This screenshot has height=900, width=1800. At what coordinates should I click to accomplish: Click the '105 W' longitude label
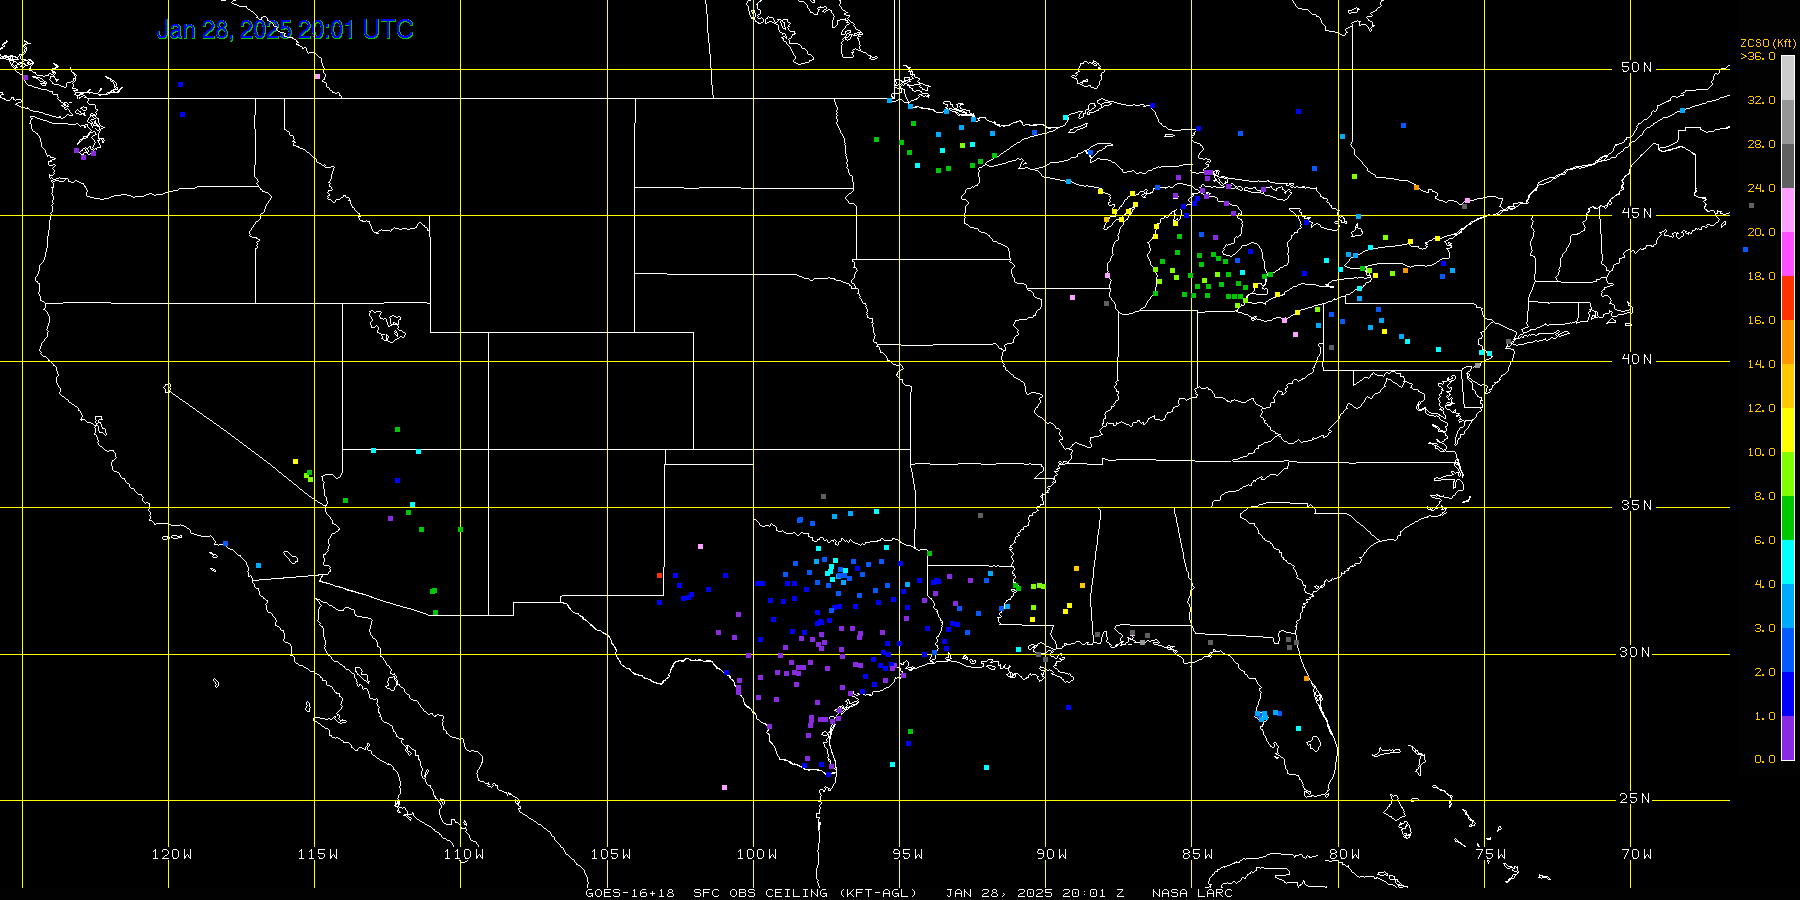click(x=611, y=854)
